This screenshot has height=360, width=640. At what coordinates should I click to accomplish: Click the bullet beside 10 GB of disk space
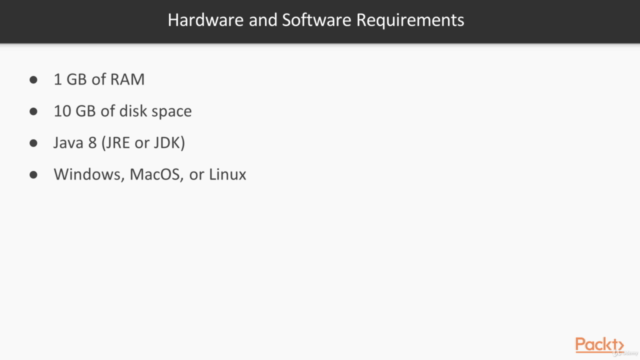click(x=33, y=111)
